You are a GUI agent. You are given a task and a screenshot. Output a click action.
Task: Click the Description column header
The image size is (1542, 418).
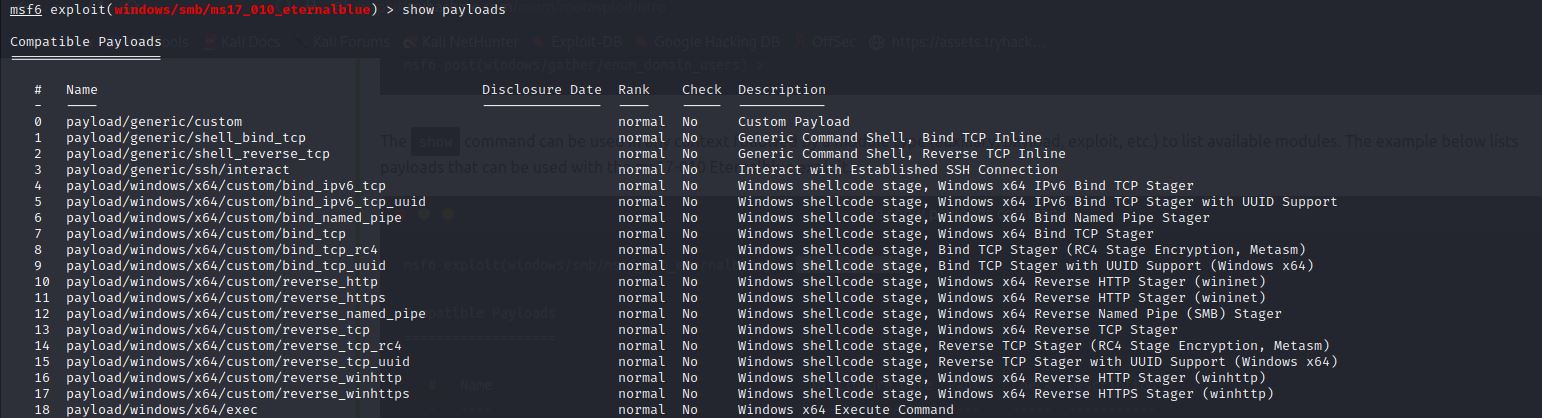781,90
